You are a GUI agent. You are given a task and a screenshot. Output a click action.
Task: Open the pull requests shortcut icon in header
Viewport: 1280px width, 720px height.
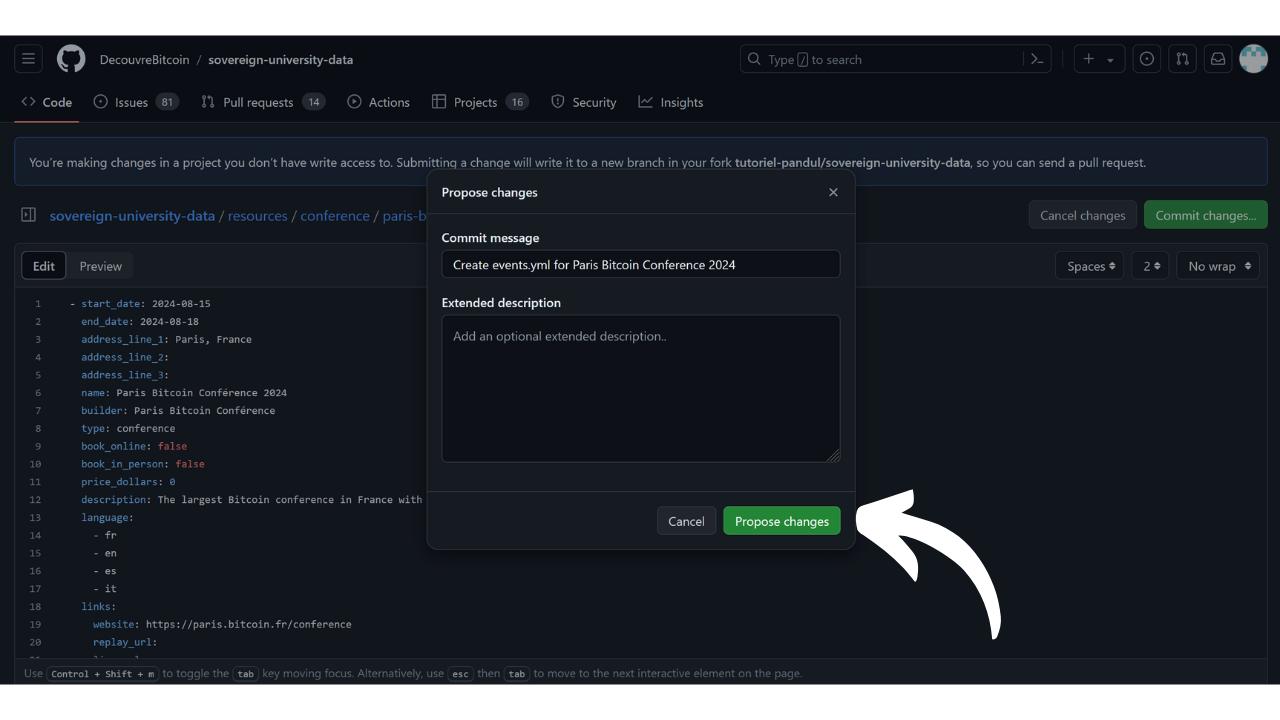pyautogui.click(x=1182, y=59)
